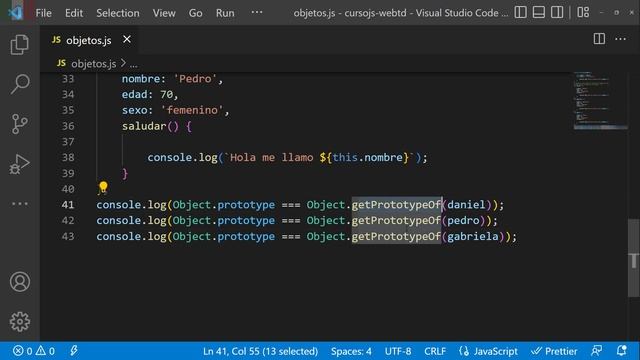The image size is (640, 360).
Task: Click 'gabriela' argument on line 43
Action: [x=473, y=236]
